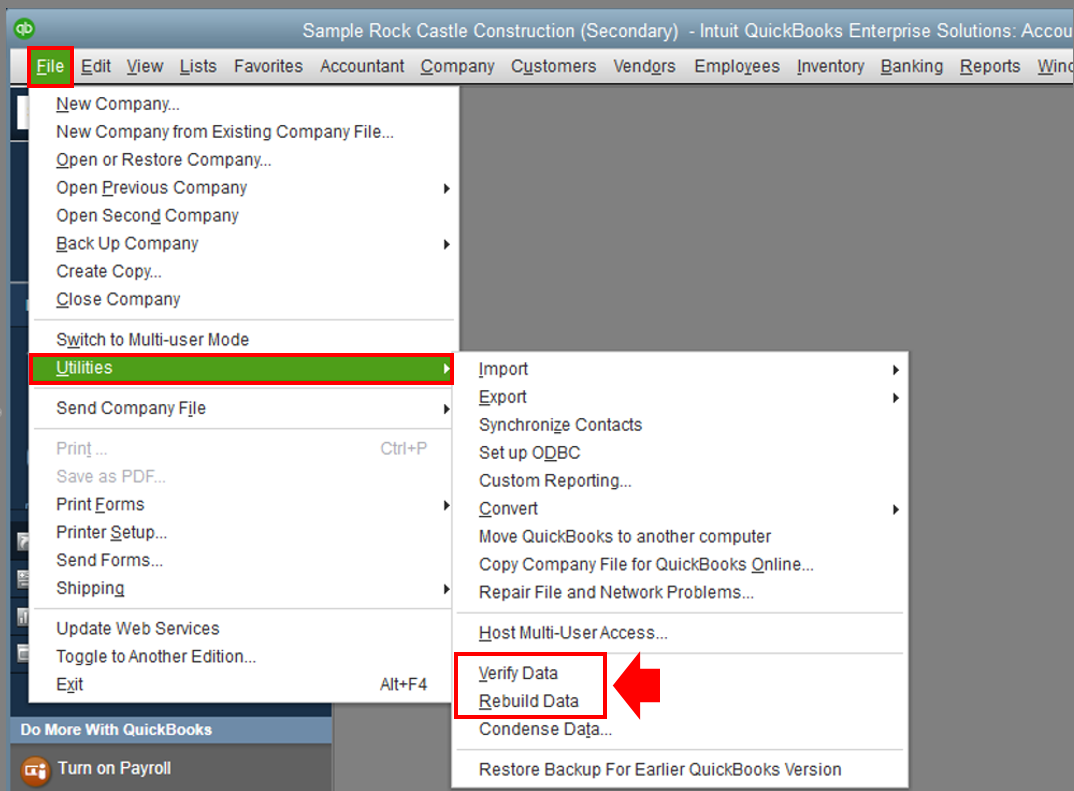This screenshot has width=1074, height=791.
Task: Open the Reports menu
Action: click(x=990, y=66)
